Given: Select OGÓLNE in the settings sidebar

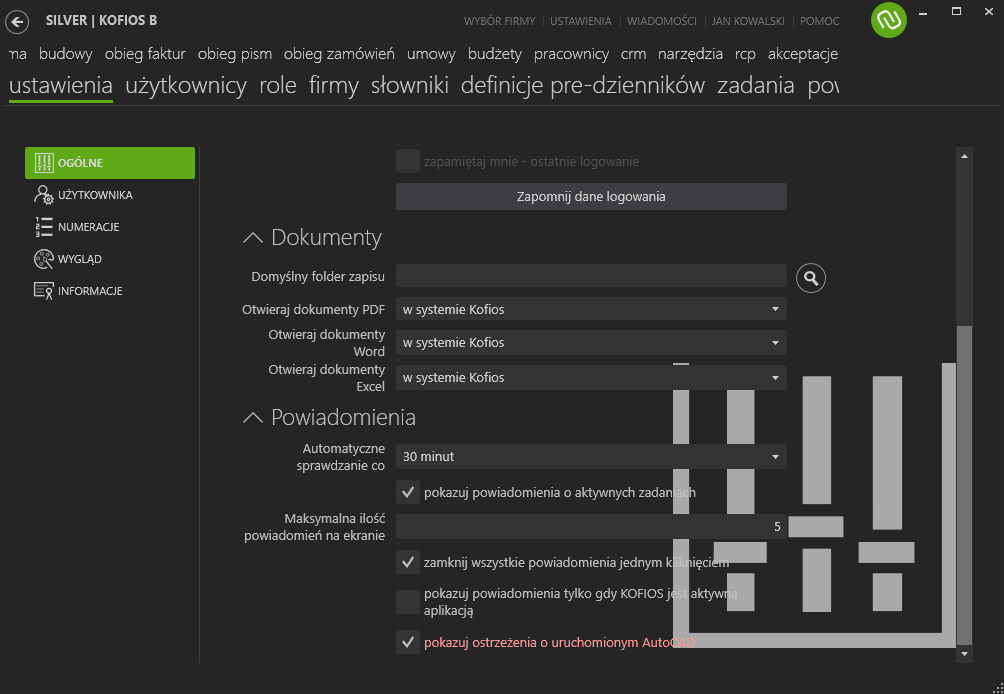Looking at the screenshot, I should point(110,163).
